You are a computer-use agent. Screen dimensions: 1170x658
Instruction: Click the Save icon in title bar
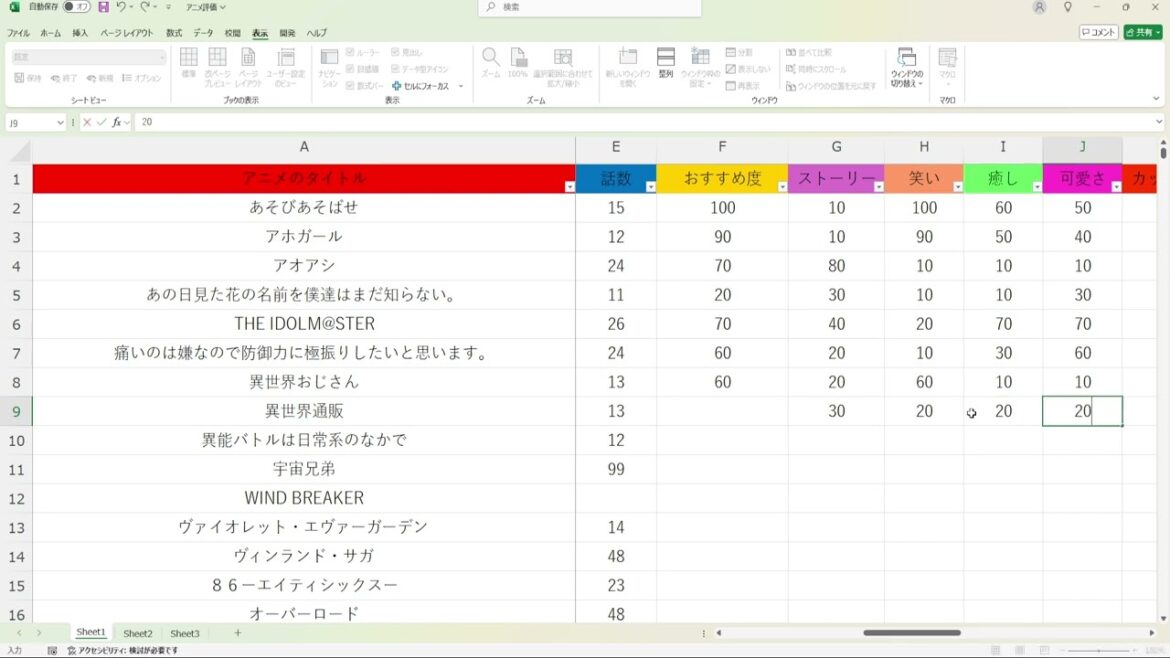point(103,7)
